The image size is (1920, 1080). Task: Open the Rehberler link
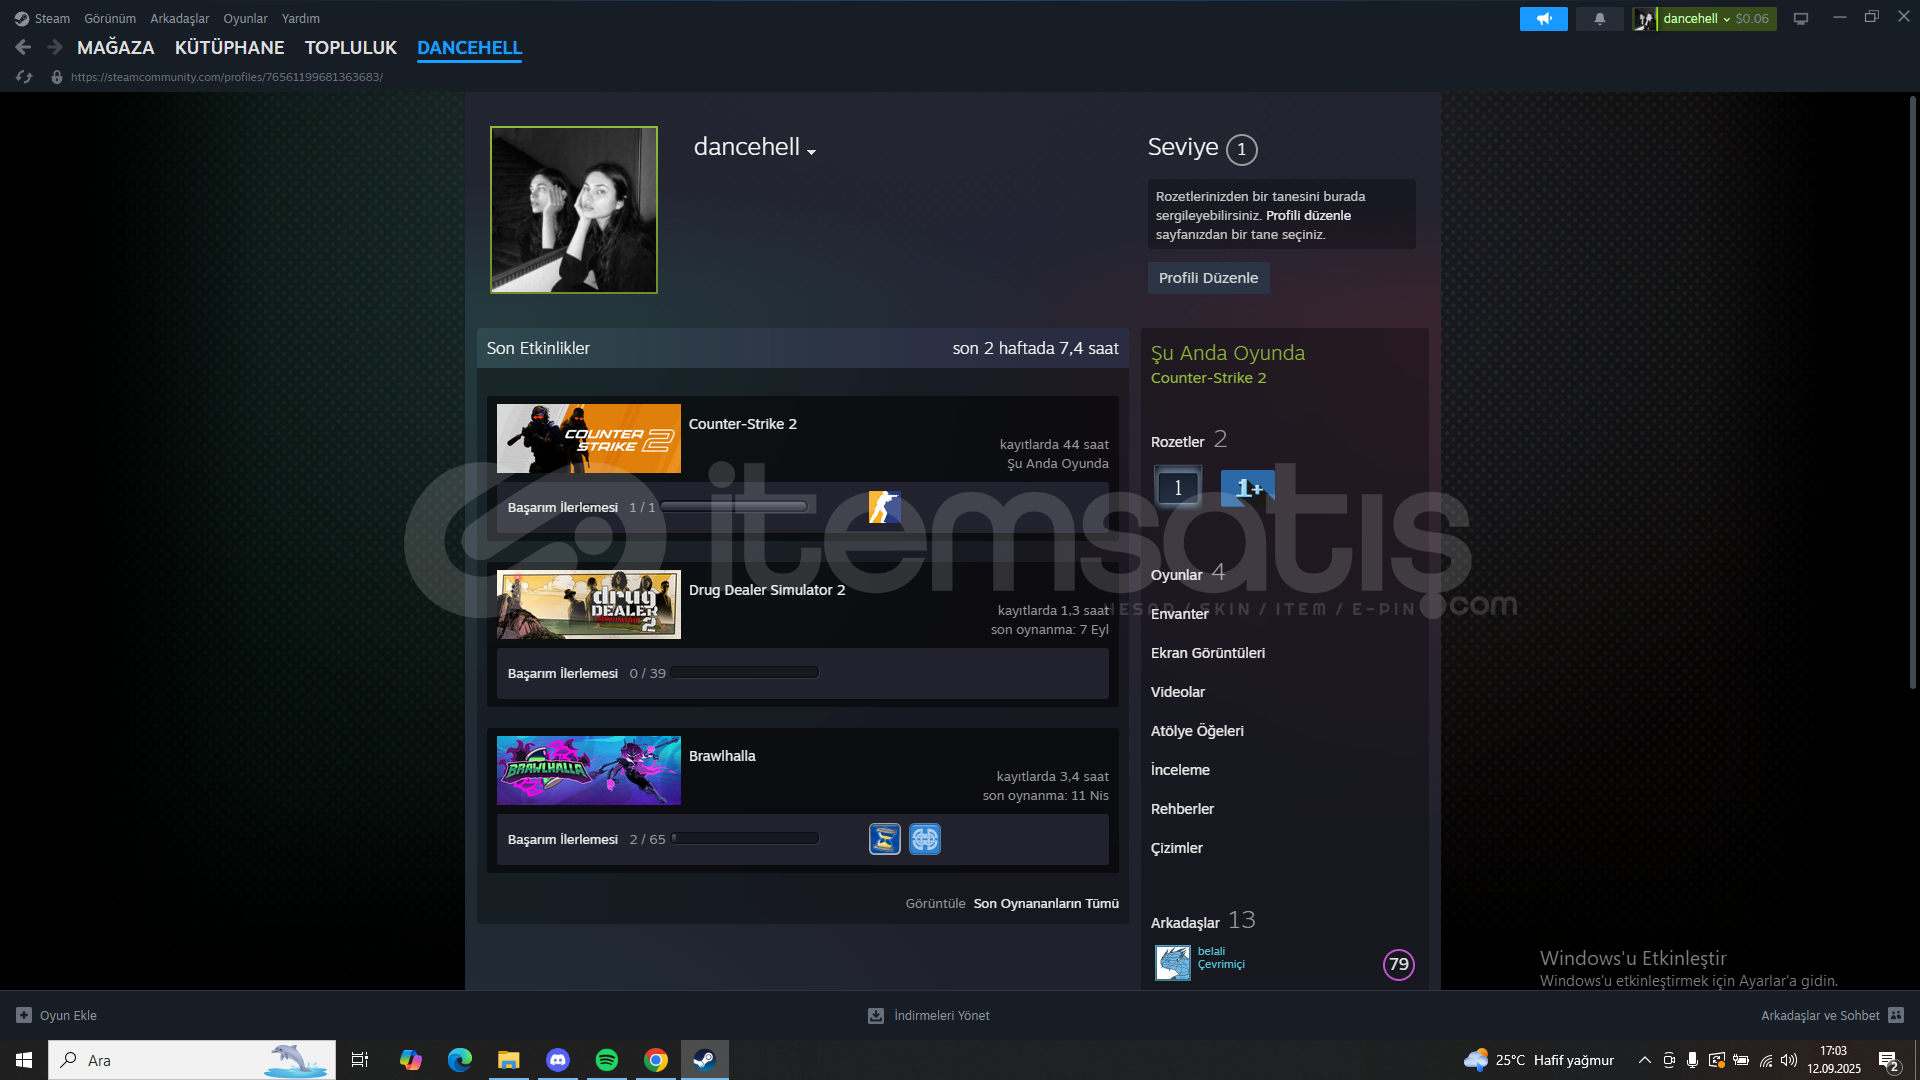[1182, 809]
